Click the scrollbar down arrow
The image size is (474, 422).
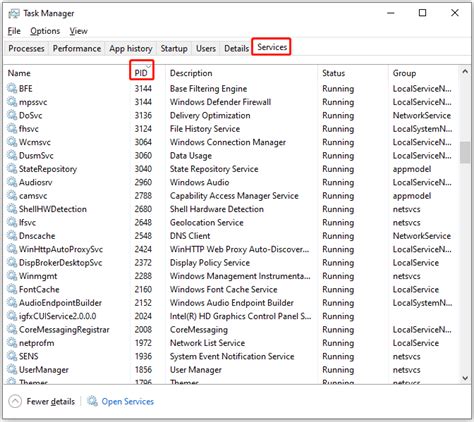[x=465, y=378]
